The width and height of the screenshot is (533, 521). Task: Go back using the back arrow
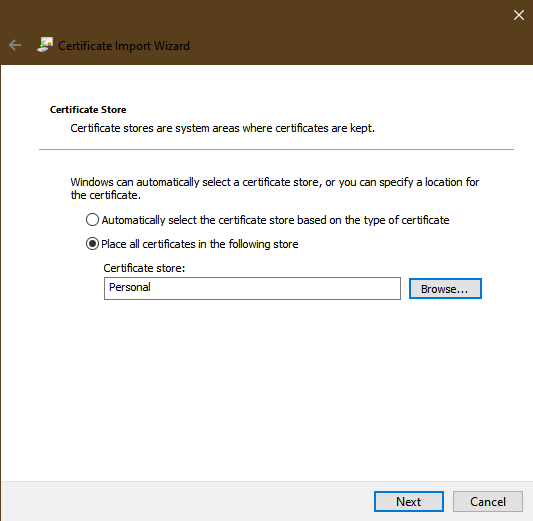point(15,45)
